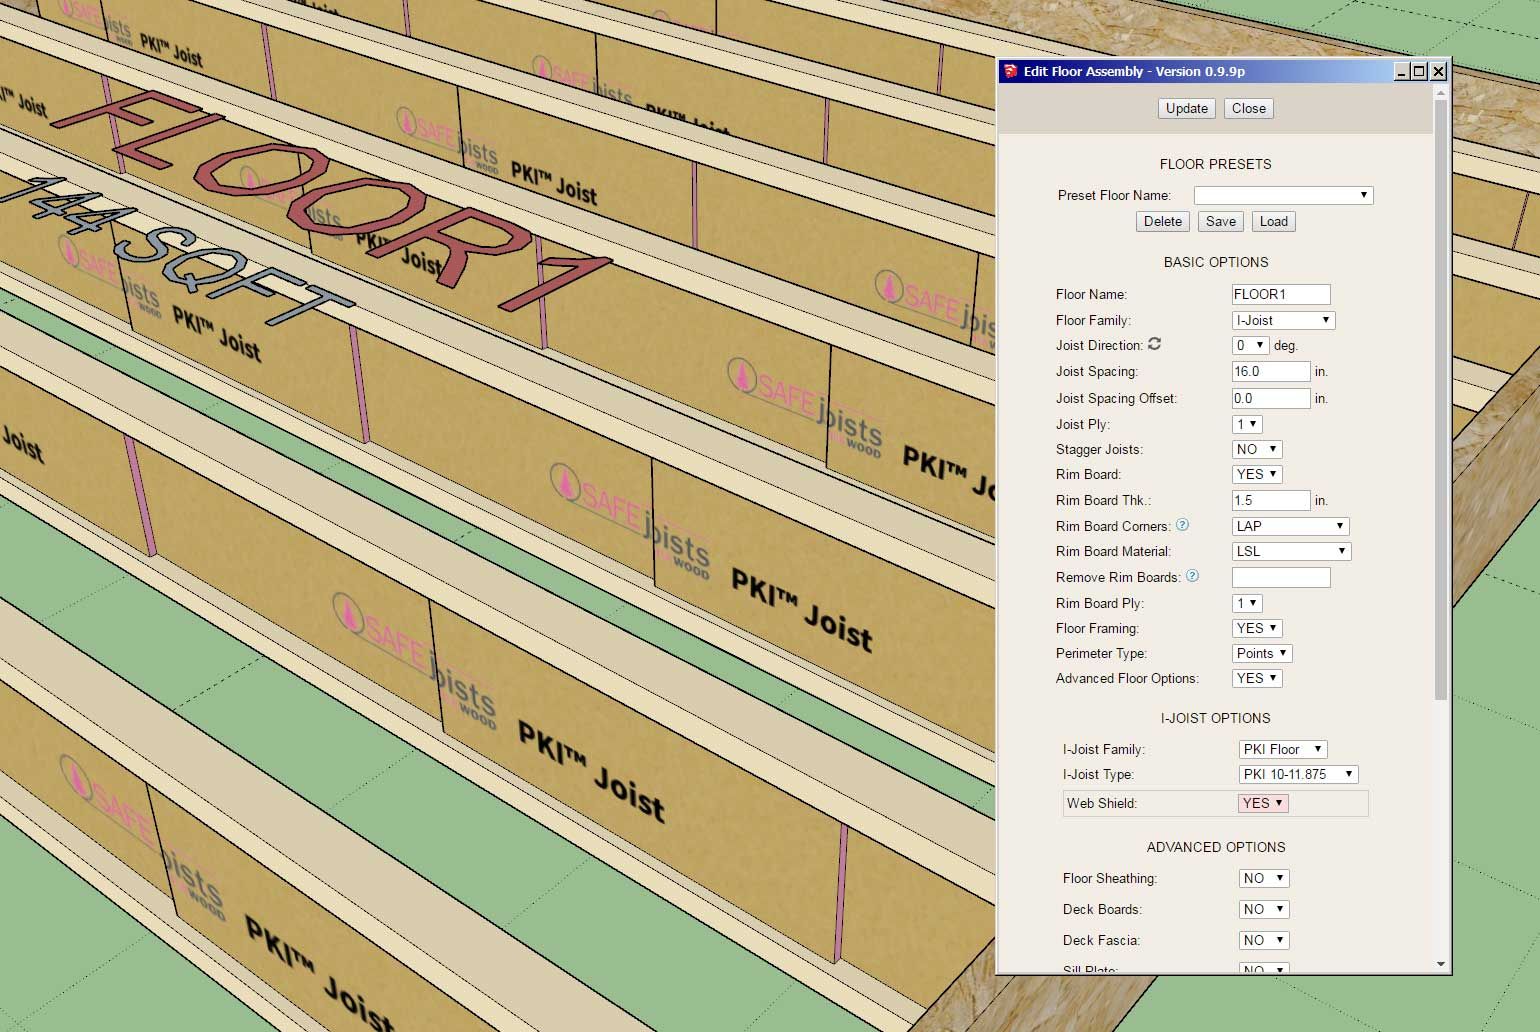Click the Remove Rim Boards field
The image size is (1540, 1032).
[1281, 577]
